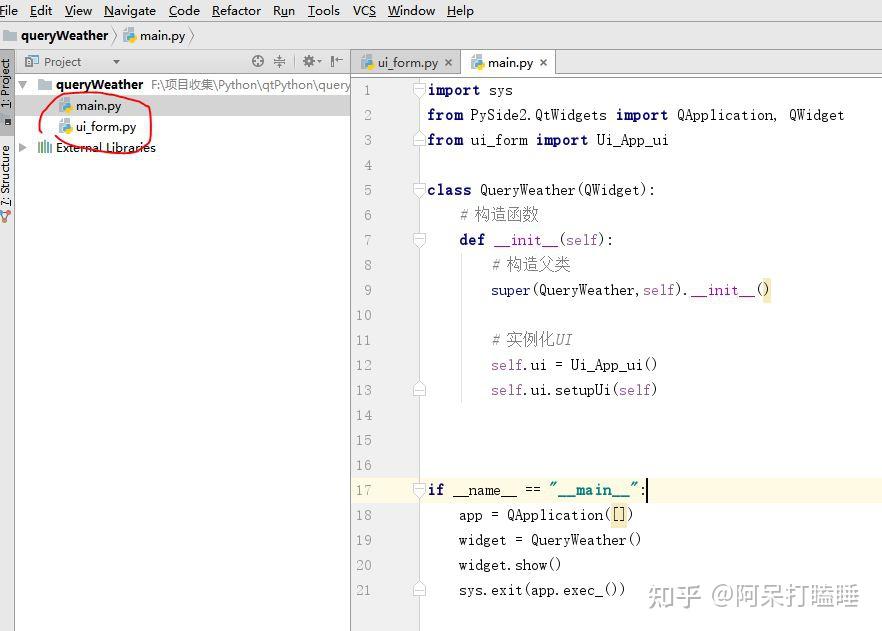Click the External Libraries icon

point(45,147)
